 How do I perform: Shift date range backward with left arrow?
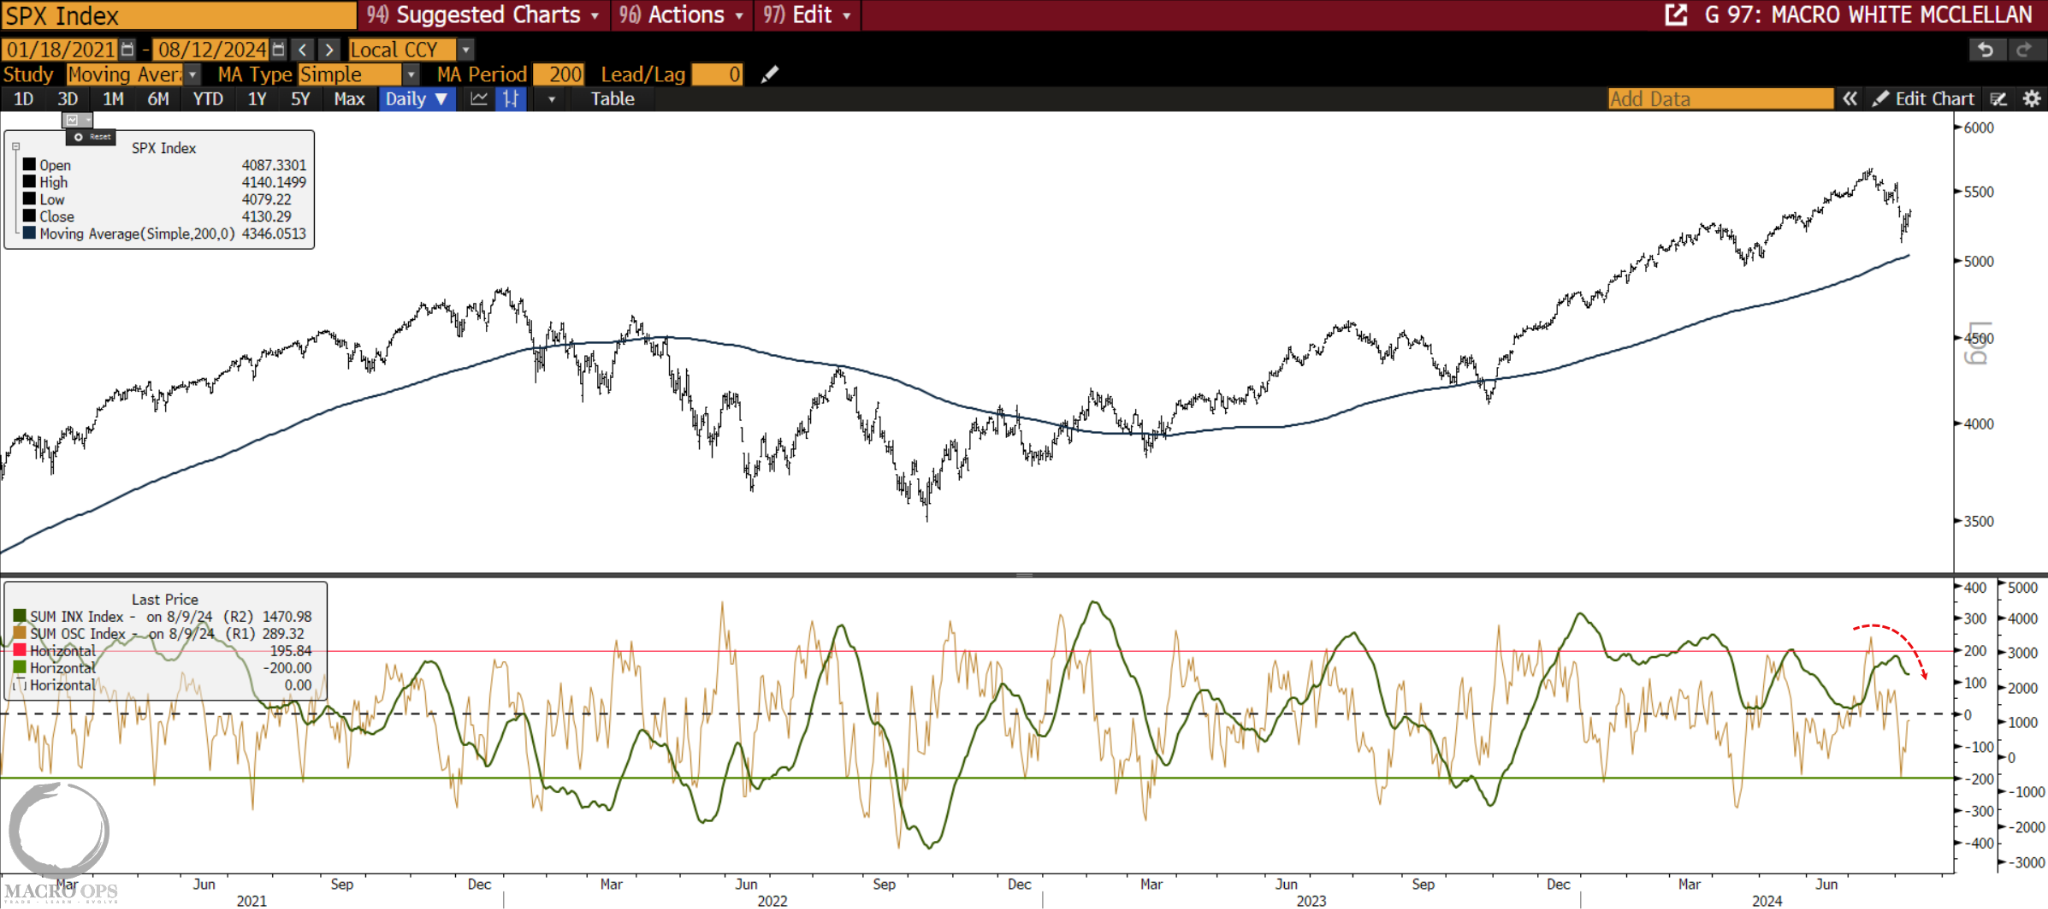(302, 49)
